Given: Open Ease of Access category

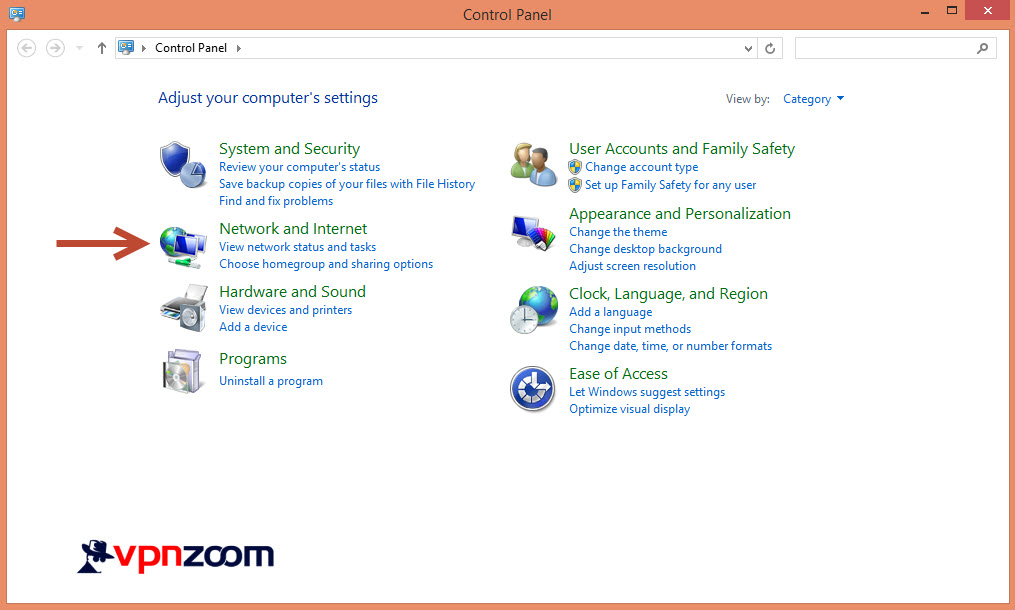Looking at the screenshot, I should pos(618,374).
